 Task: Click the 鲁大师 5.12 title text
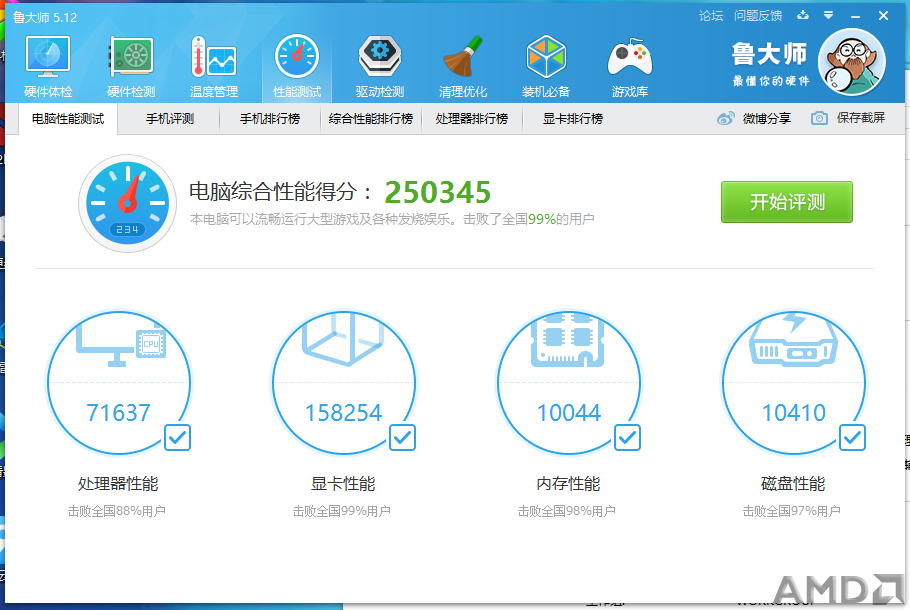pos(45,17)
